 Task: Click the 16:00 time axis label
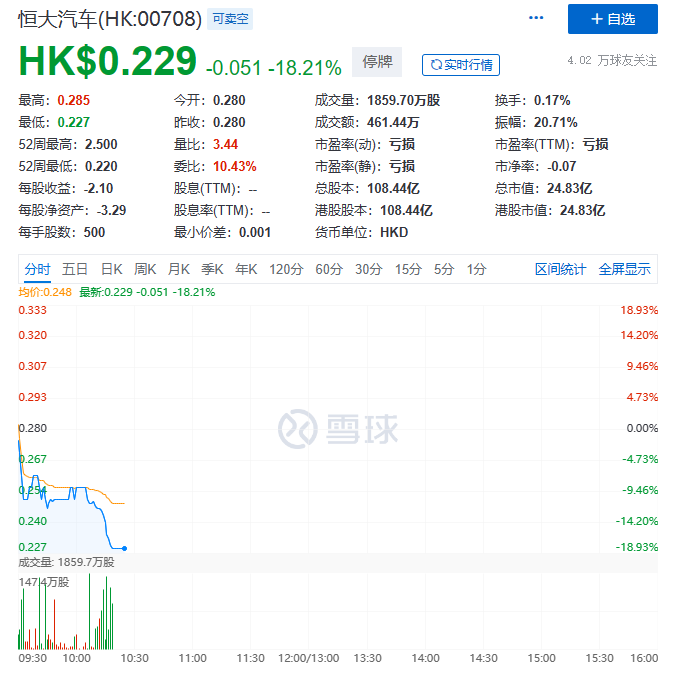(x=644, y=658)
